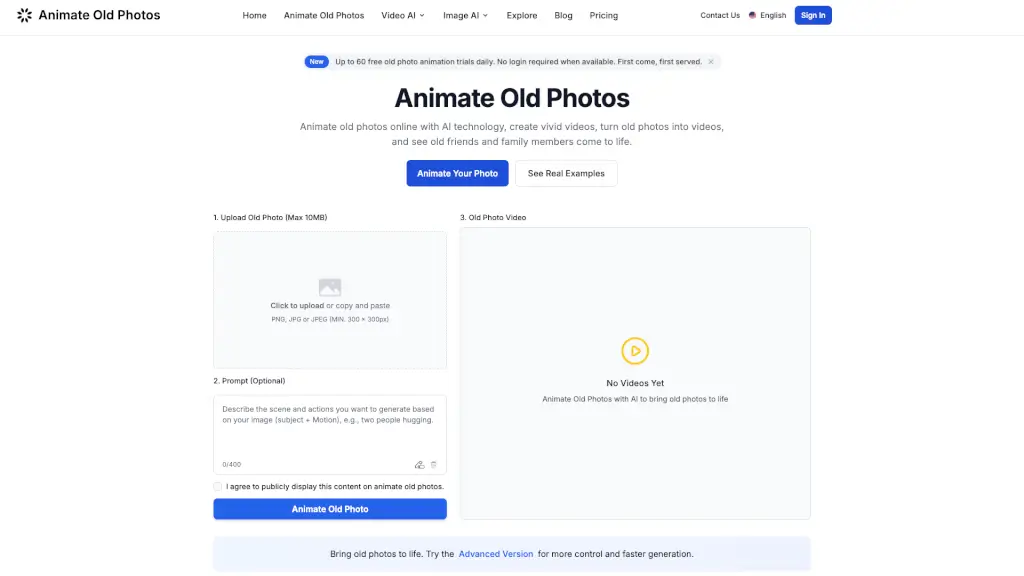Click the yellow play circle icon
The width and height of the screenshot is (1024, 576).
(x=635, y=351)
